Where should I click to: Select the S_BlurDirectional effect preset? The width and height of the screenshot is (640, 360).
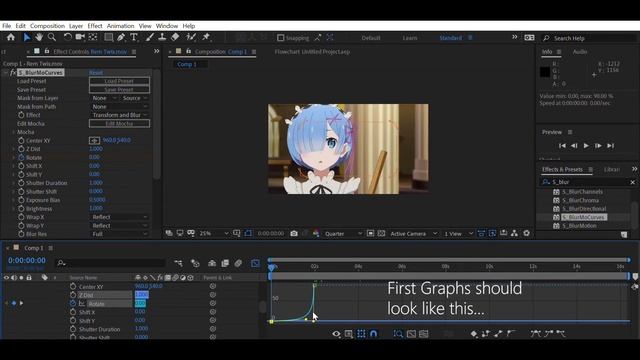[x=584, y=209]
